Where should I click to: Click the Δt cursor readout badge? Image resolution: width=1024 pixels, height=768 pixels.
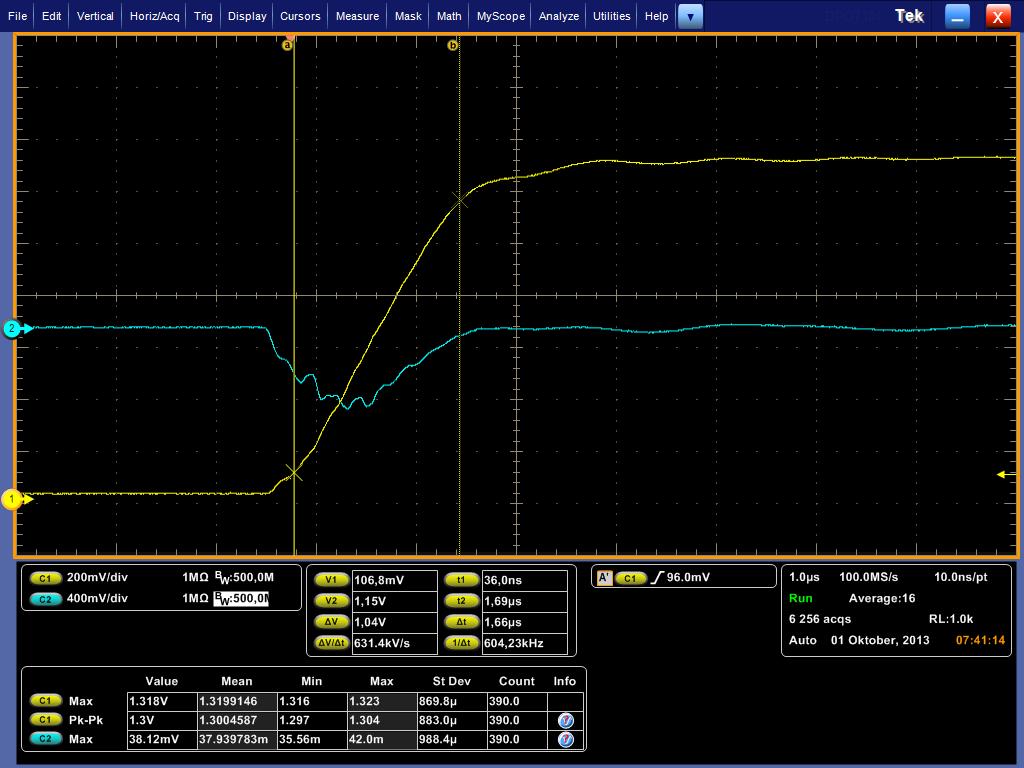tap(461, 622)
